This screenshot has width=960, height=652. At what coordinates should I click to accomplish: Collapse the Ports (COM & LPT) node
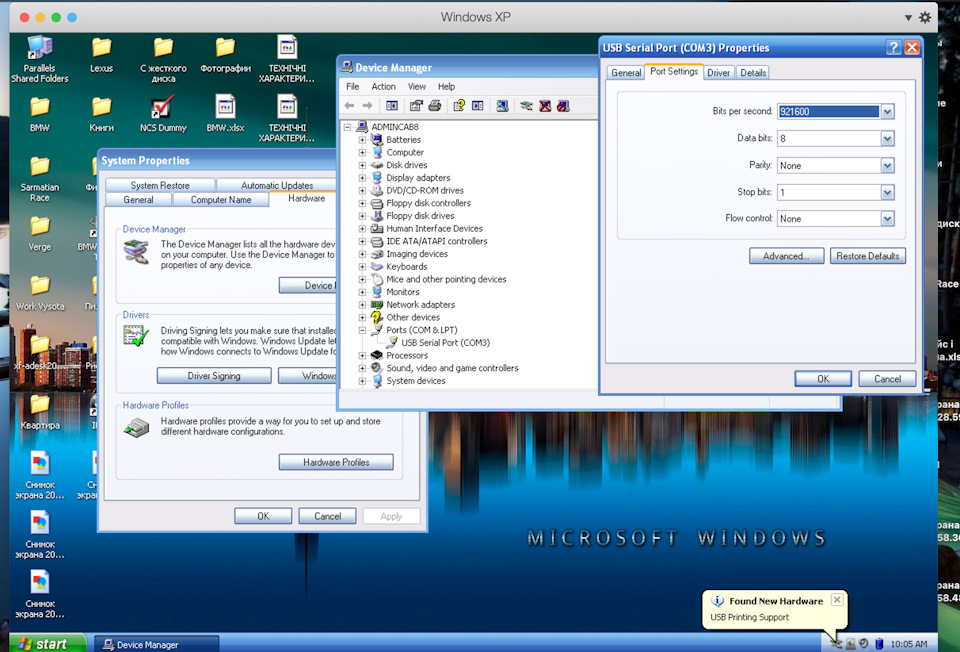tap(362, 330)
